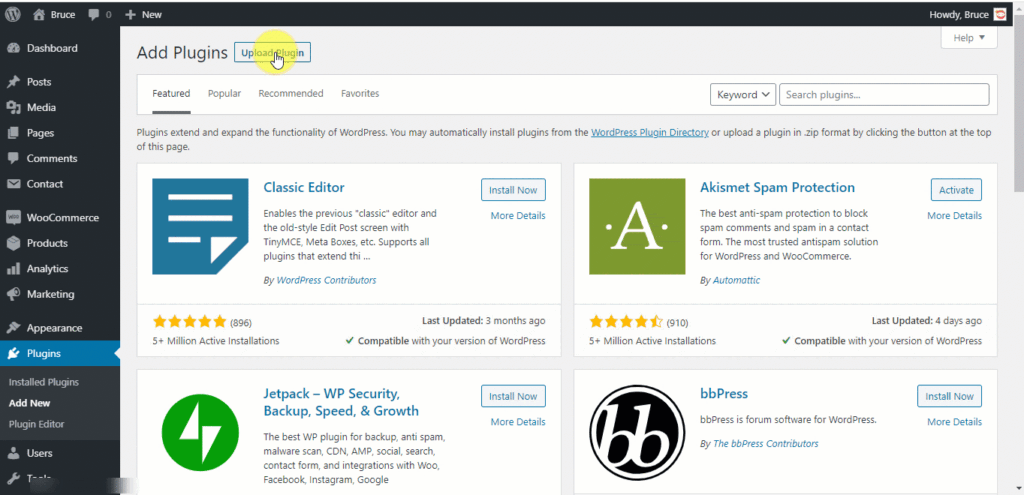The image size is (1024, 495).
Task: Open the WordPress Plugin Directory link
Action: [649, 132]
